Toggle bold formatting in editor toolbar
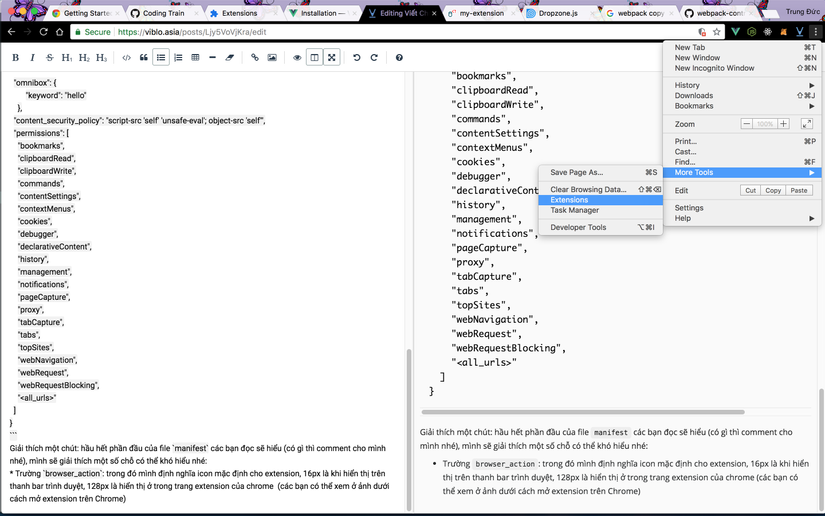825x516 pixels. (x=15, y=58)
